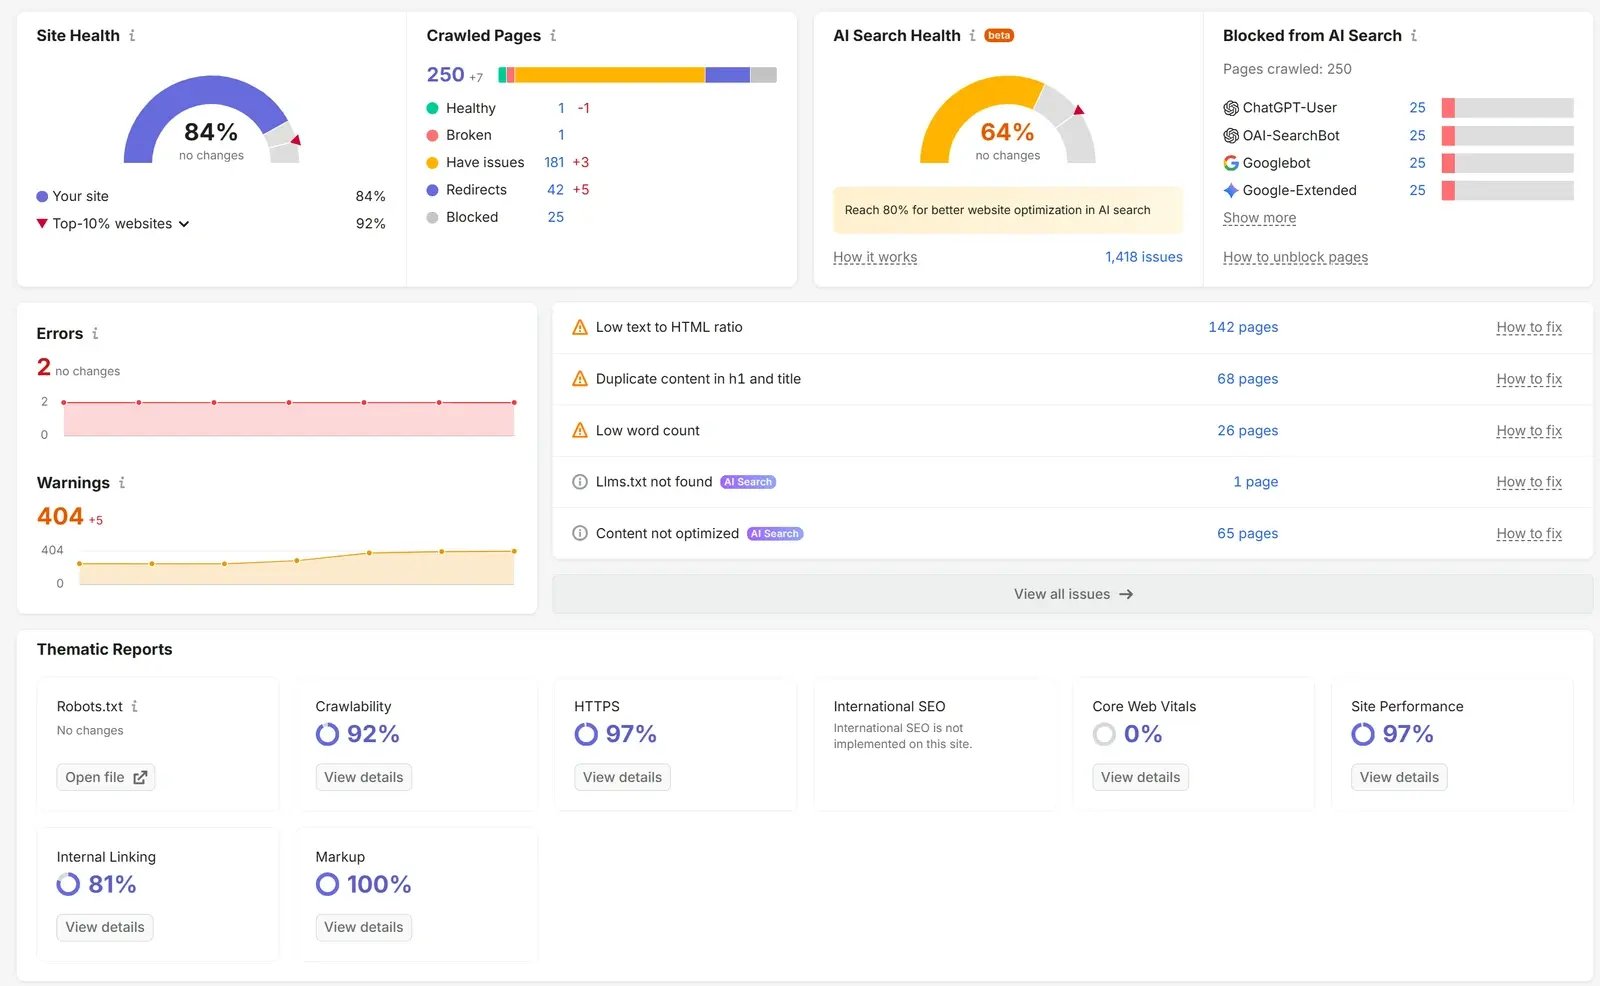Click the total crawled pages number 250
Image resolution: width=1600 pixels, height=986 pixels.
click(445, 75)
